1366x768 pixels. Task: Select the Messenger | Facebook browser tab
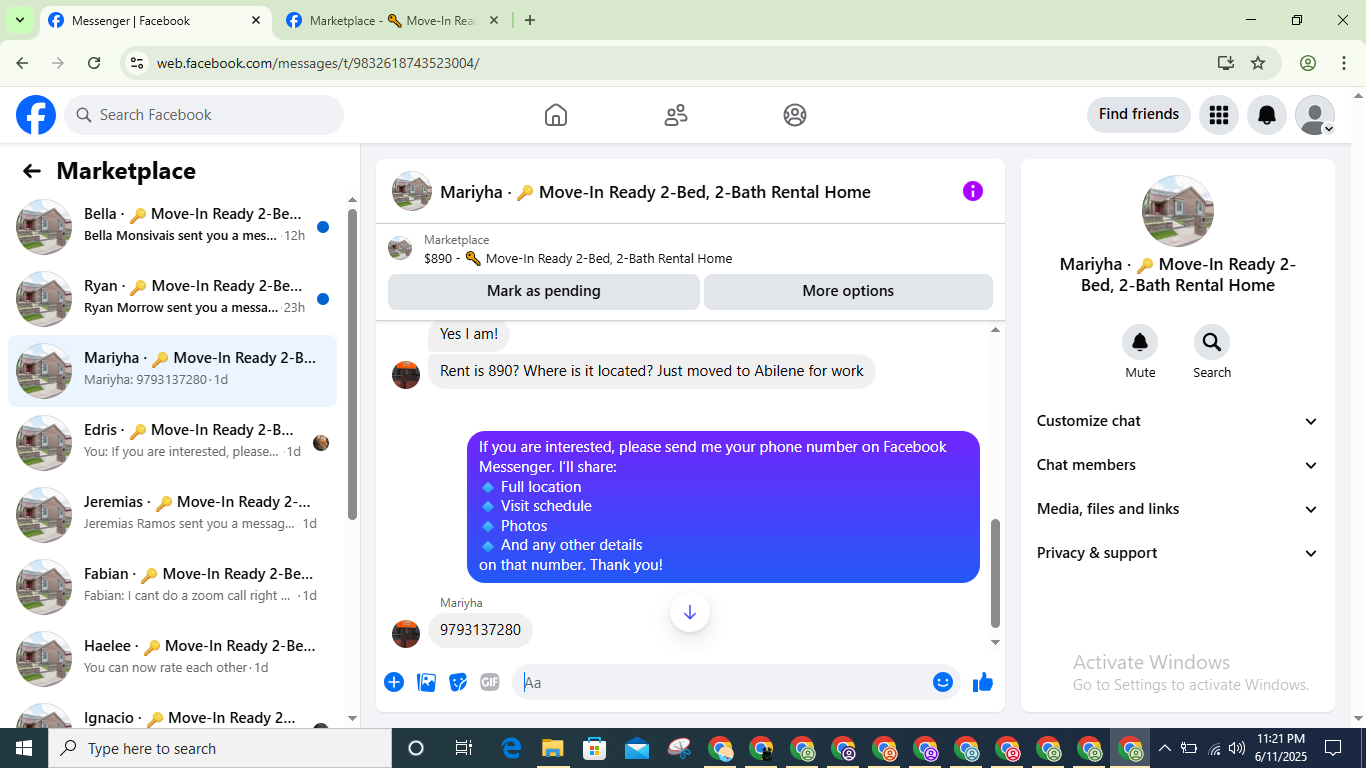[155, 20]
